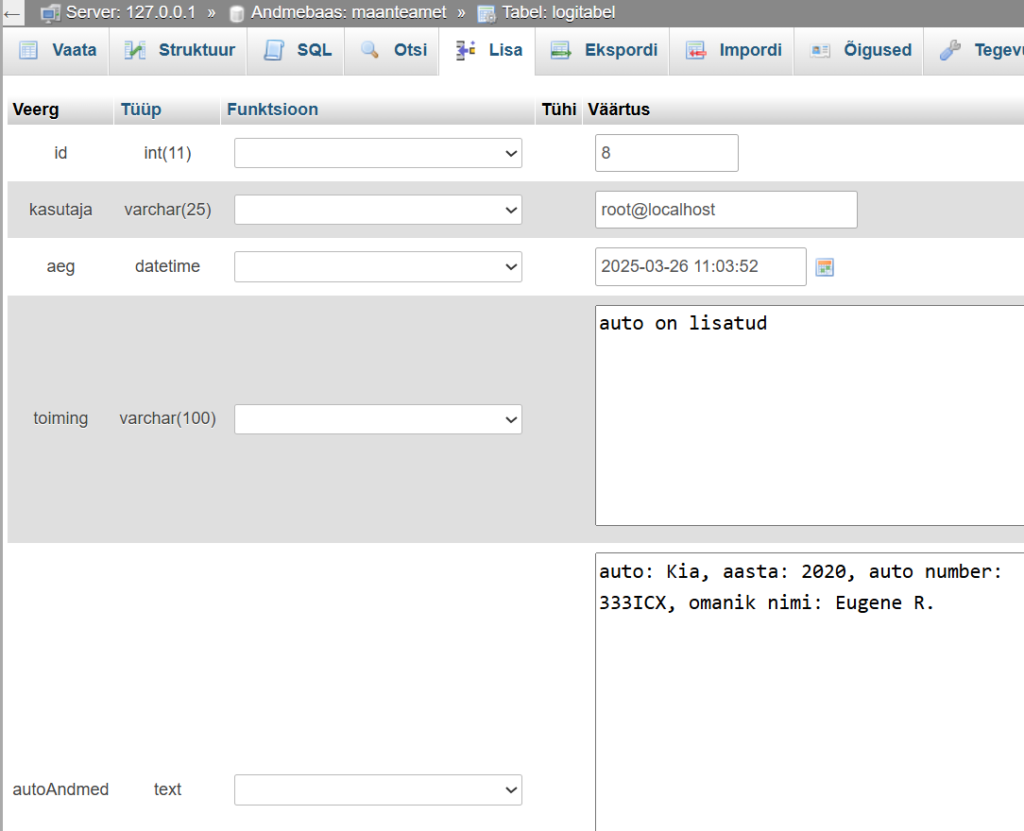Open function dropdown for toiming row
This screenshot has width=1024, height=831.
tap(378, 419)
